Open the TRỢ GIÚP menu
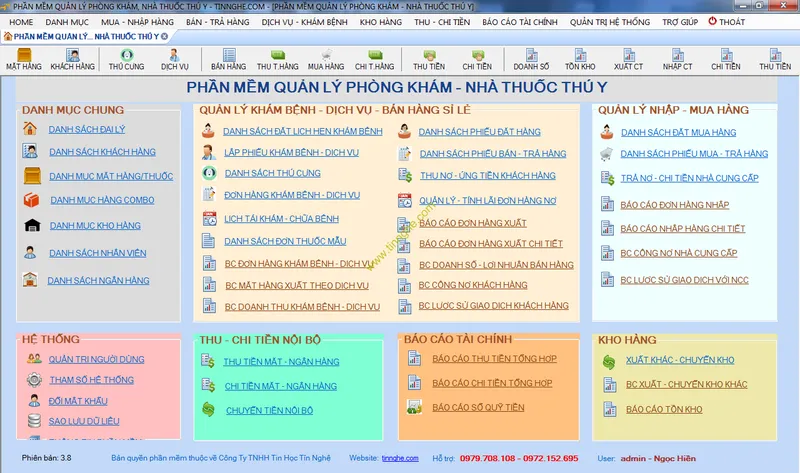This screenshot has height=473, width=800. point(680,22)
